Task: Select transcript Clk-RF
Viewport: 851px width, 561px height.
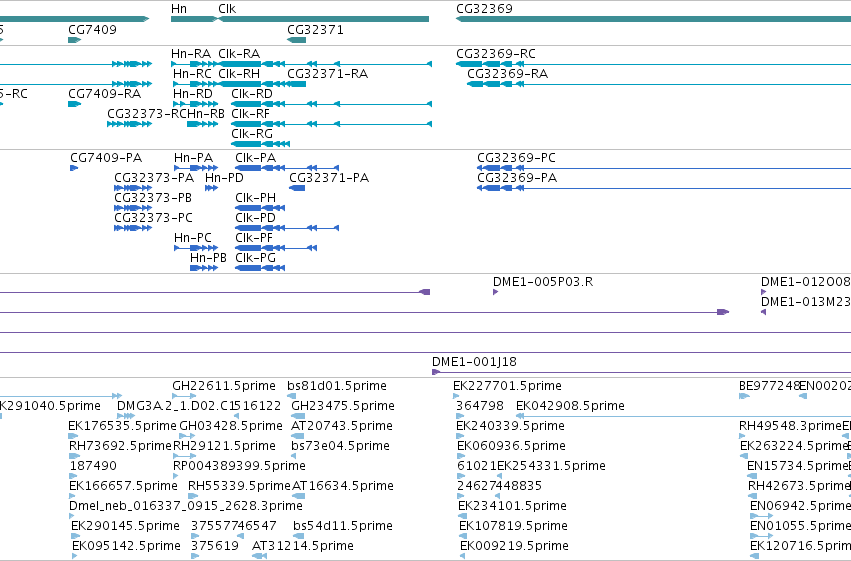Action: (250, 114)
